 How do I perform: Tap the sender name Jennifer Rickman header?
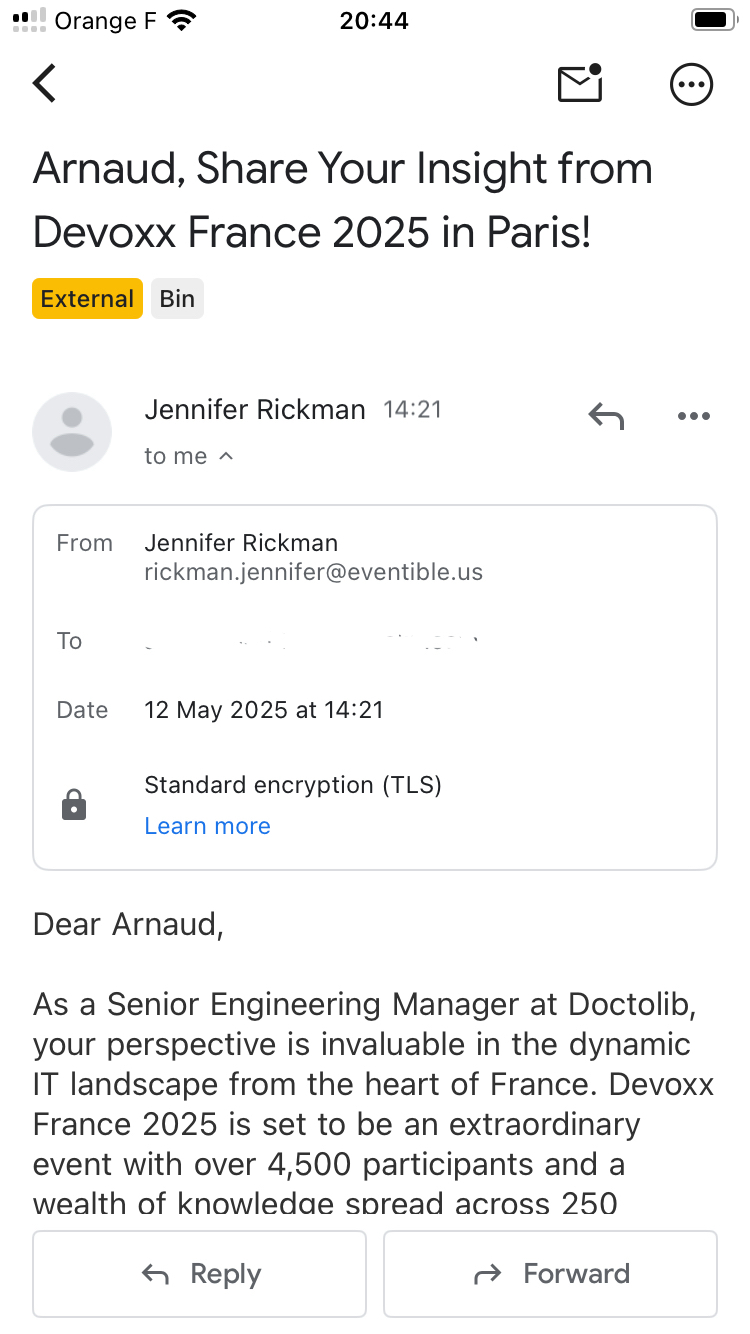click(254, 409)
